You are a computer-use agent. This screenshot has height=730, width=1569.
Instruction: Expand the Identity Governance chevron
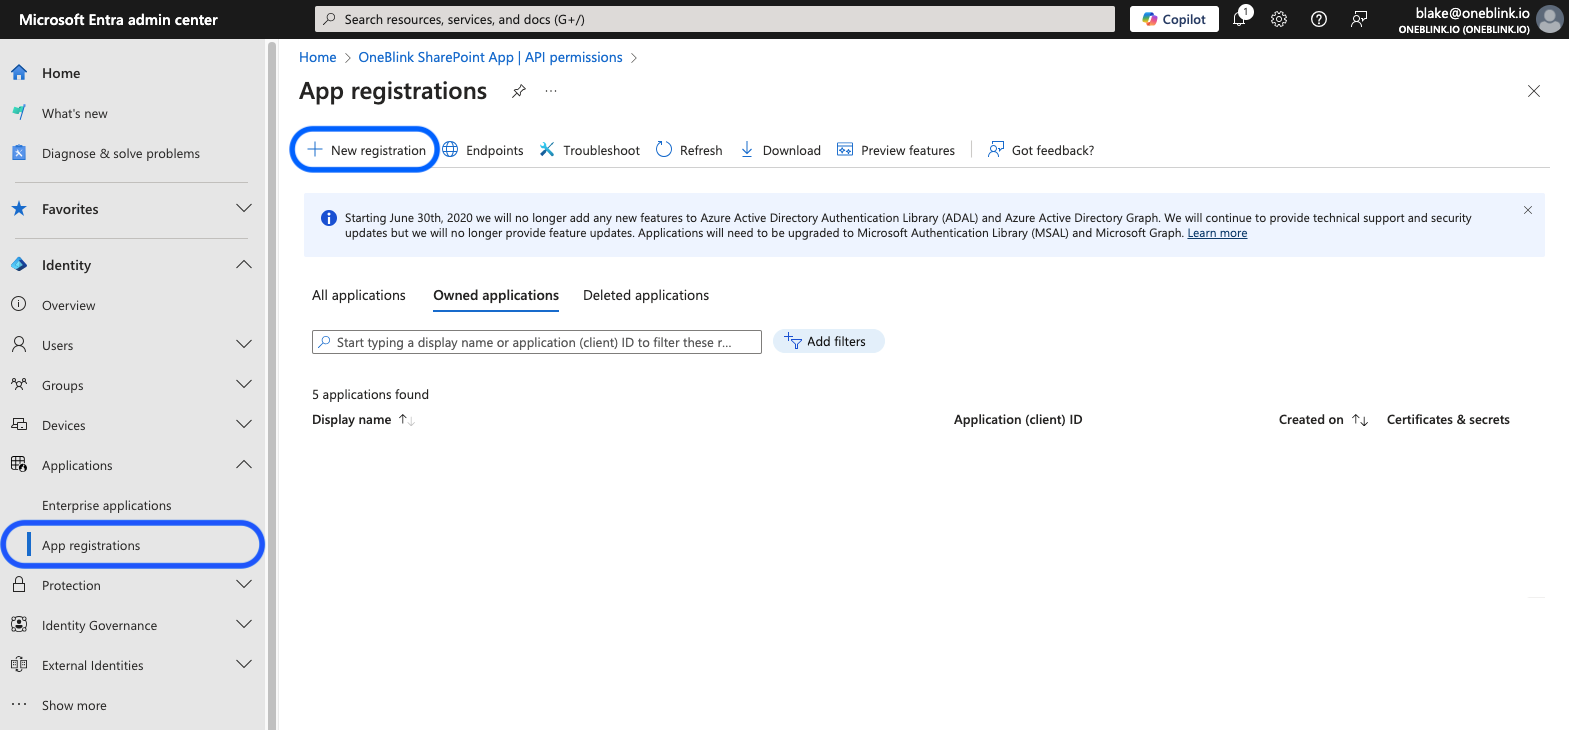[x=243, y=625]
